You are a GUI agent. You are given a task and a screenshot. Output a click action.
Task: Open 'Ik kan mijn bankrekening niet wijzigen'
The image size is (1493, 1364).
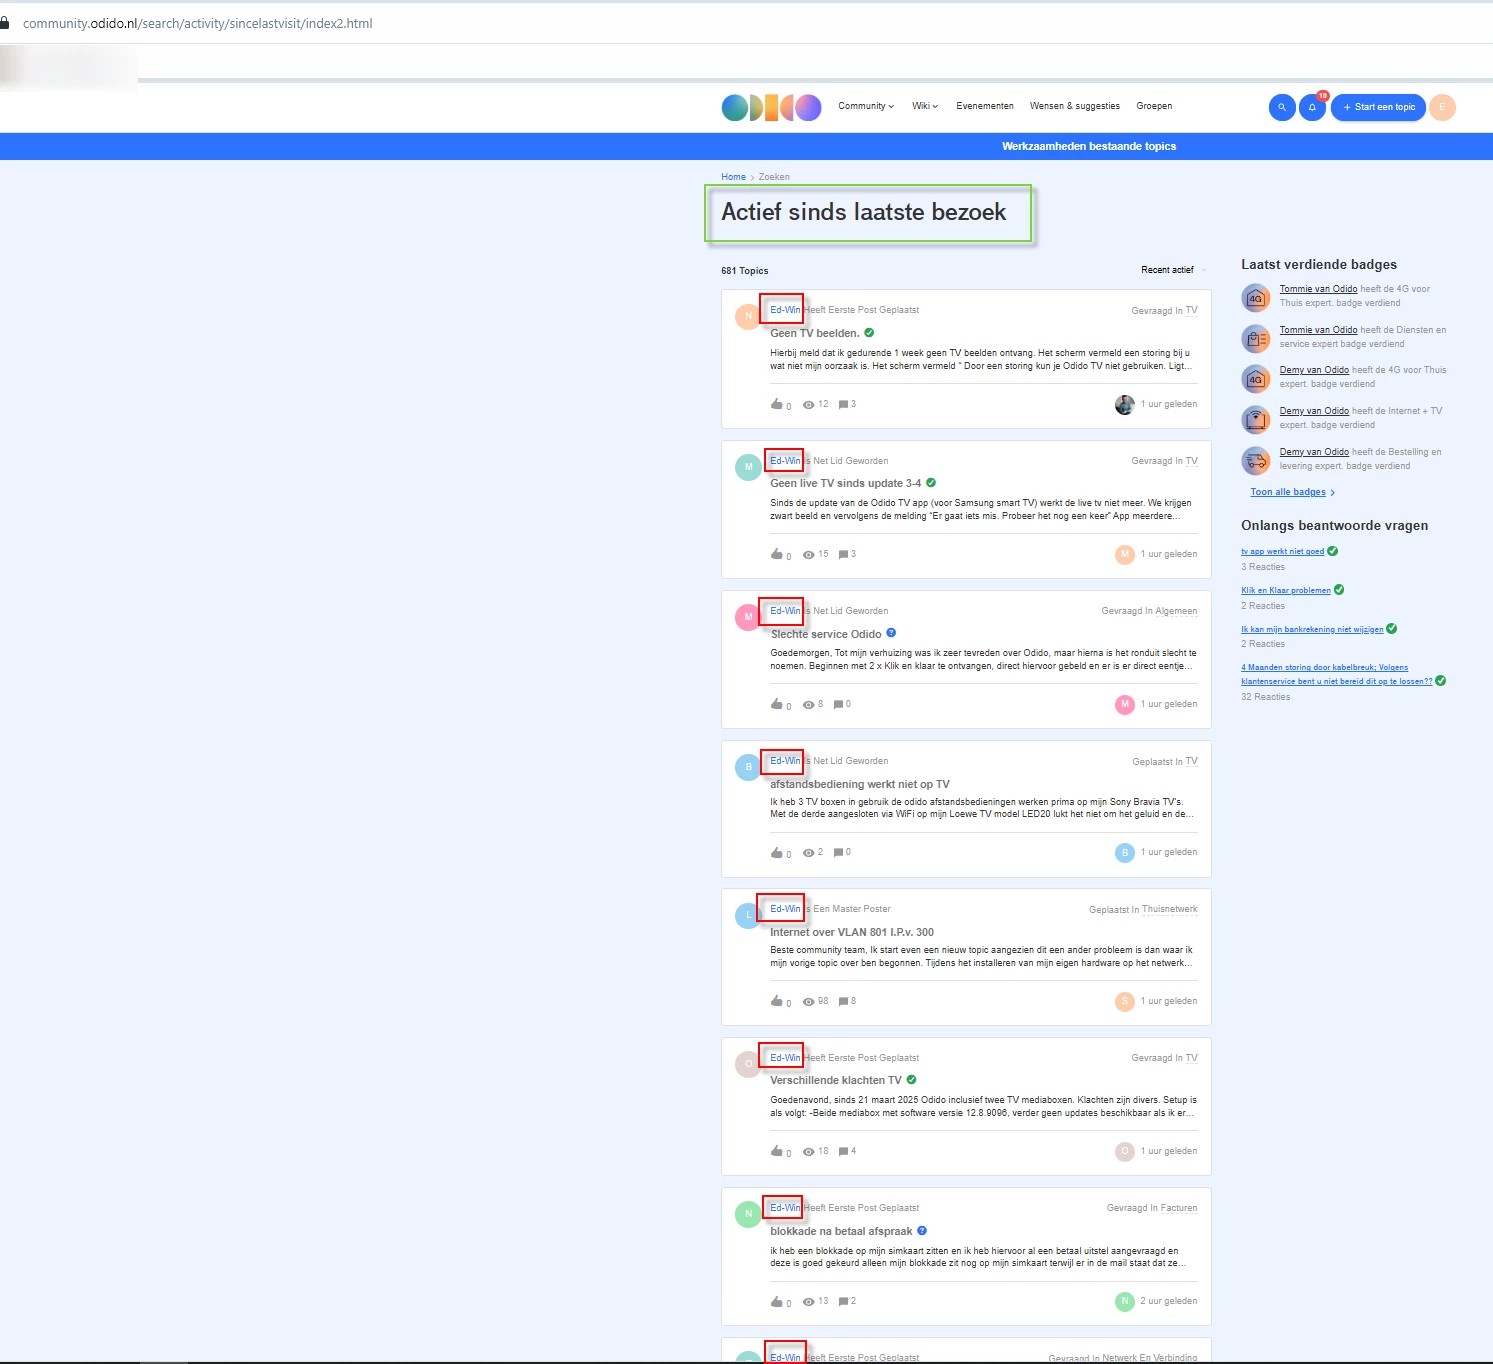coord(1312,629)
